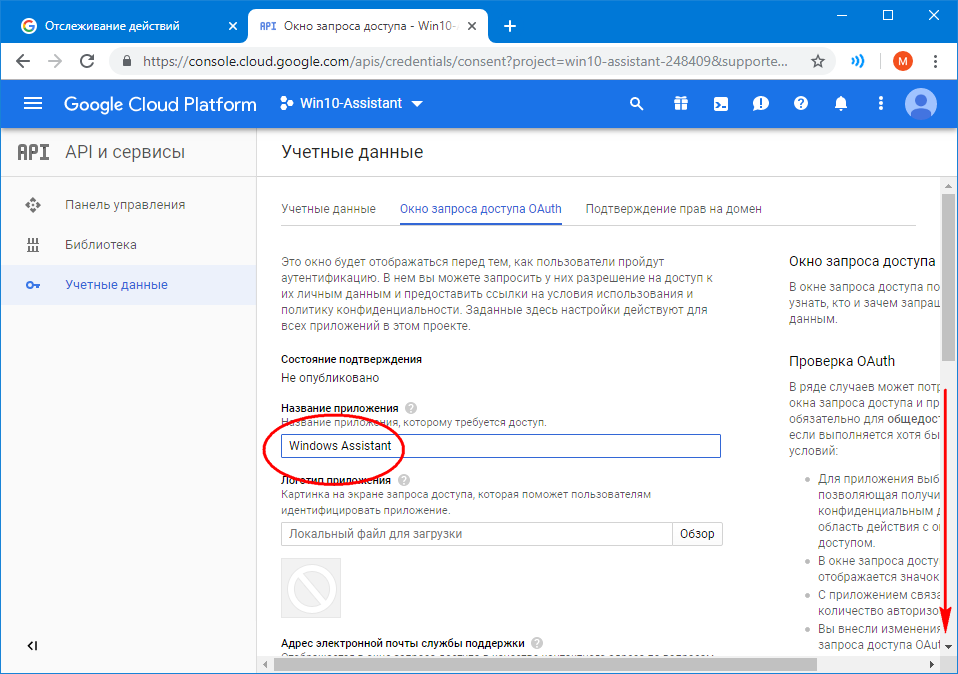
Task: Click horizontal scrollbar right arrow
Action: [932, 664]
